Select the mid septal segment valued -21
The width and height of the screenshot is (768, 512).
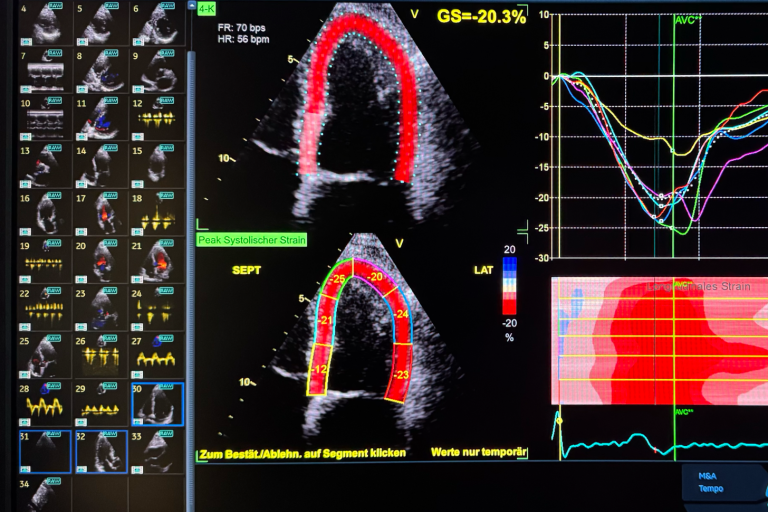click(324, 319)
